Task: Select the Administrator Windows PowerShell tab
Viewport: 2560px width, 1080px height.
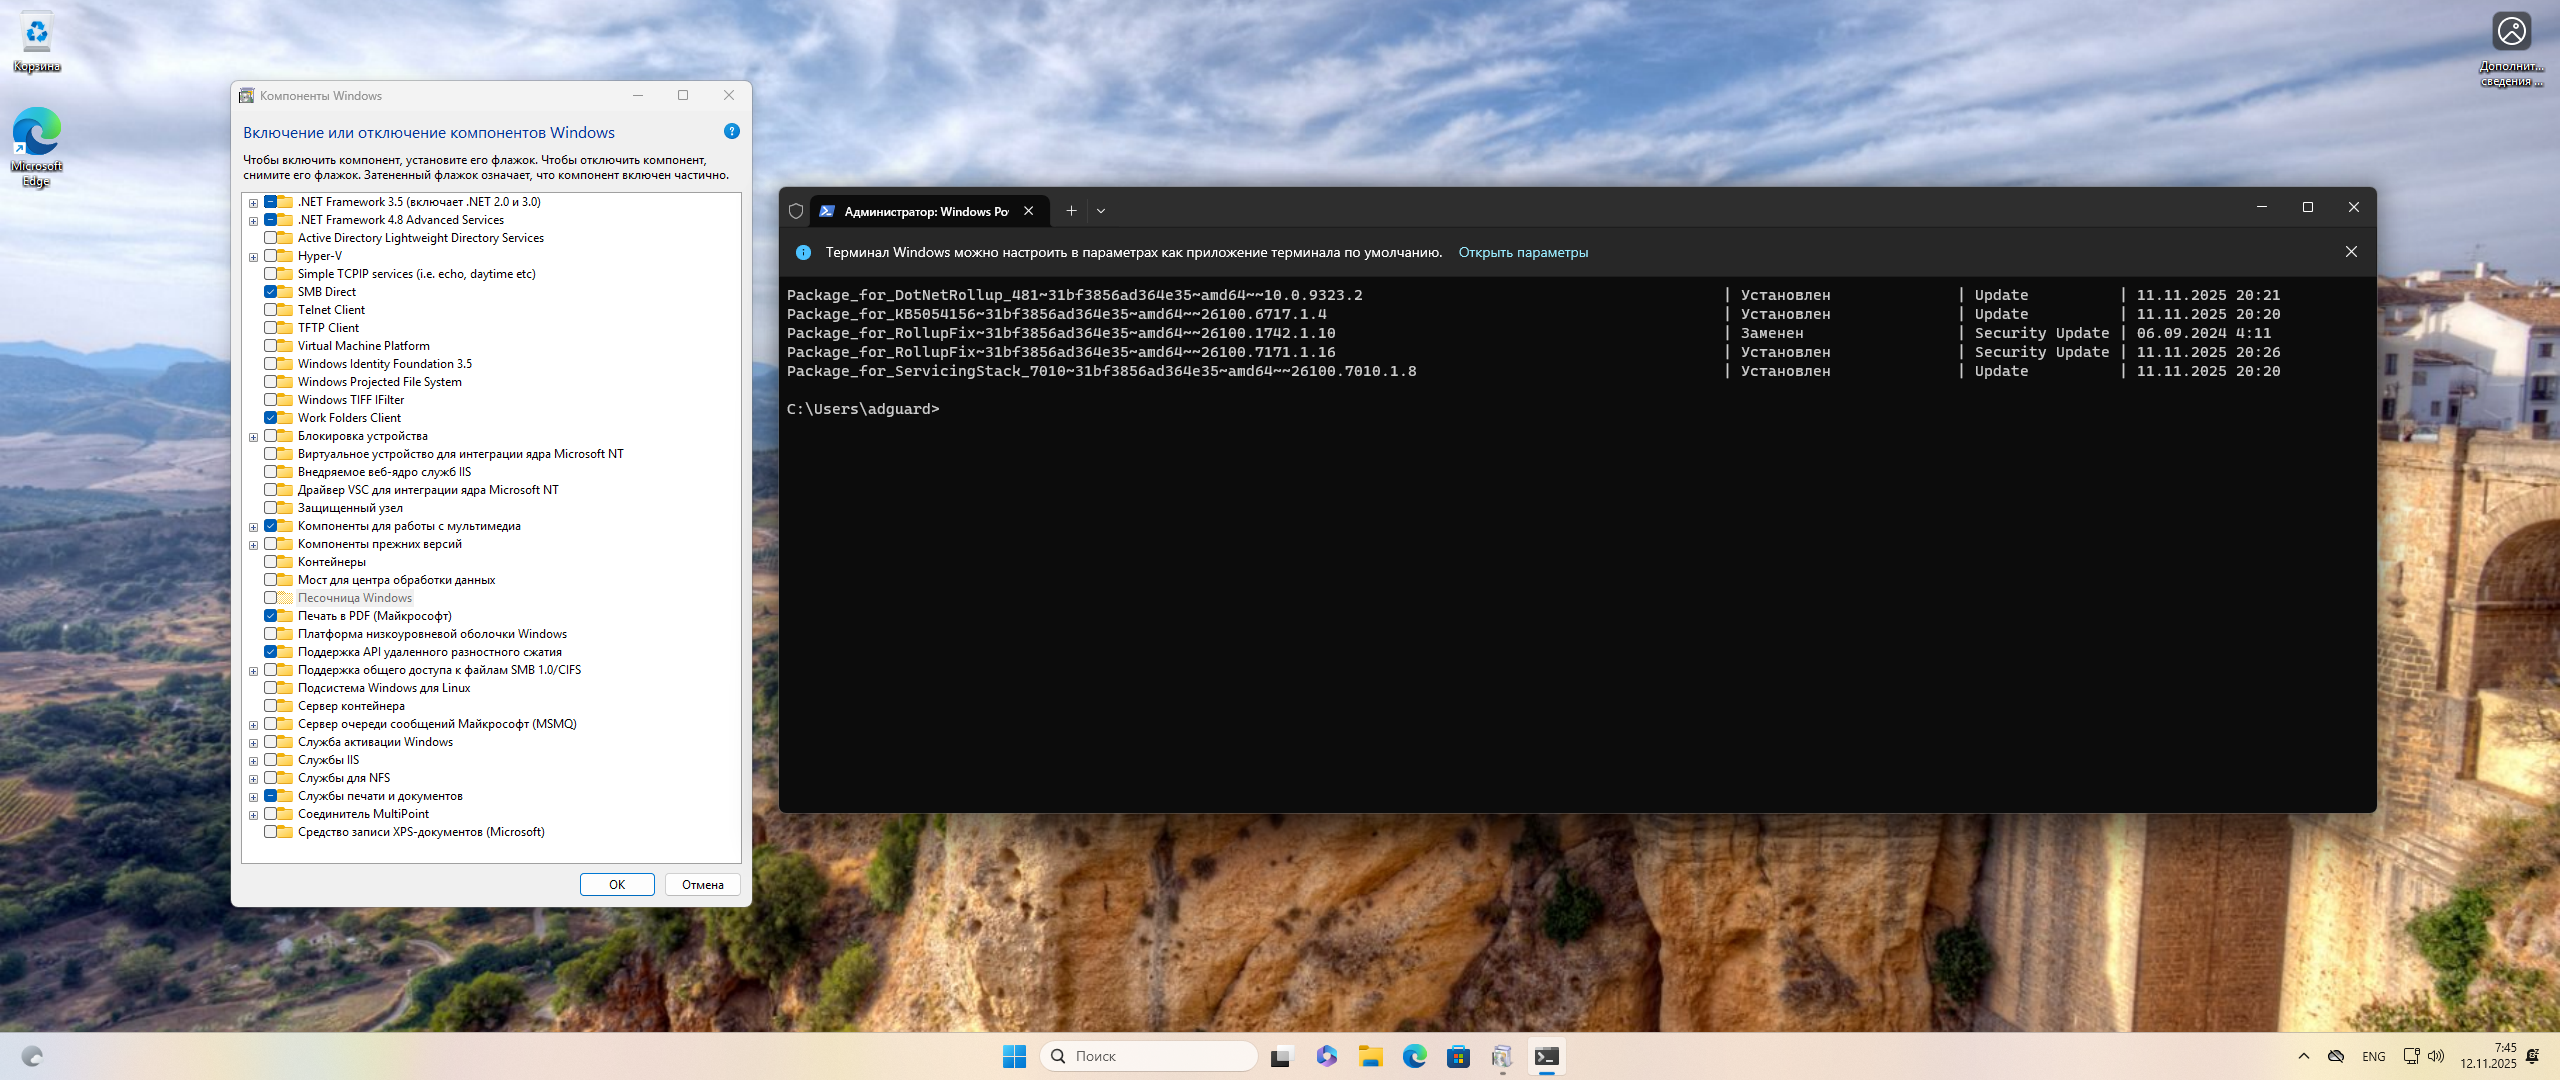Action: tap(925, 211)
